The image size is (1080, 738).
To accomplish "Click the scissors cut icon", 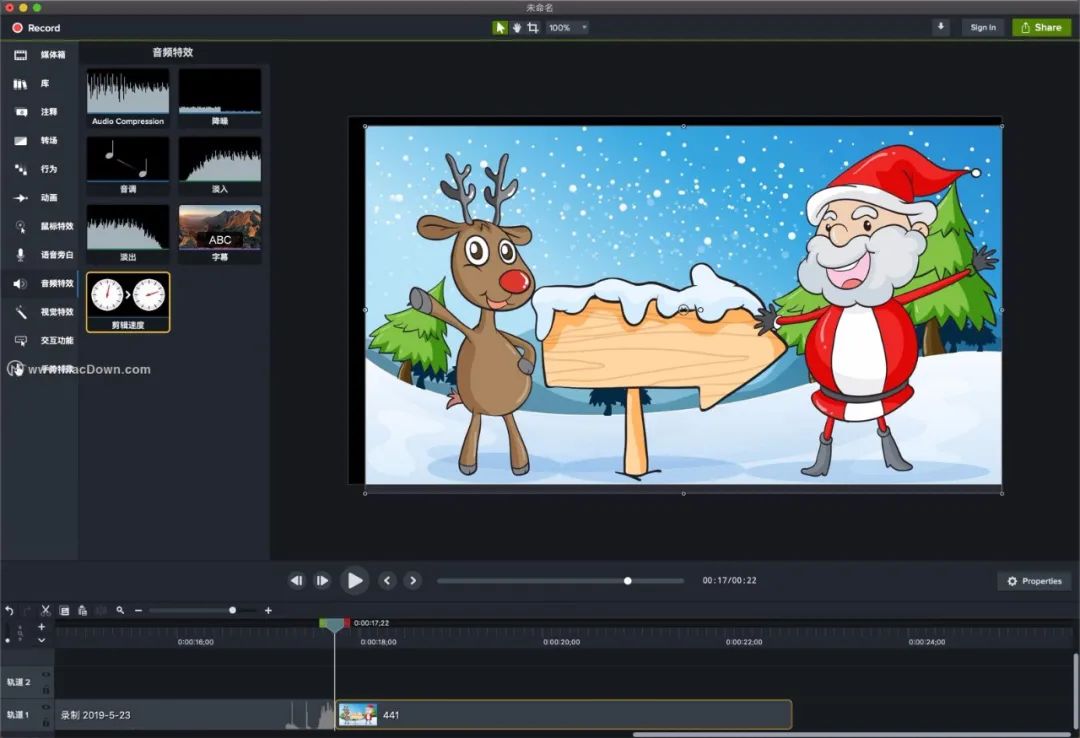I will pos(45,611).
